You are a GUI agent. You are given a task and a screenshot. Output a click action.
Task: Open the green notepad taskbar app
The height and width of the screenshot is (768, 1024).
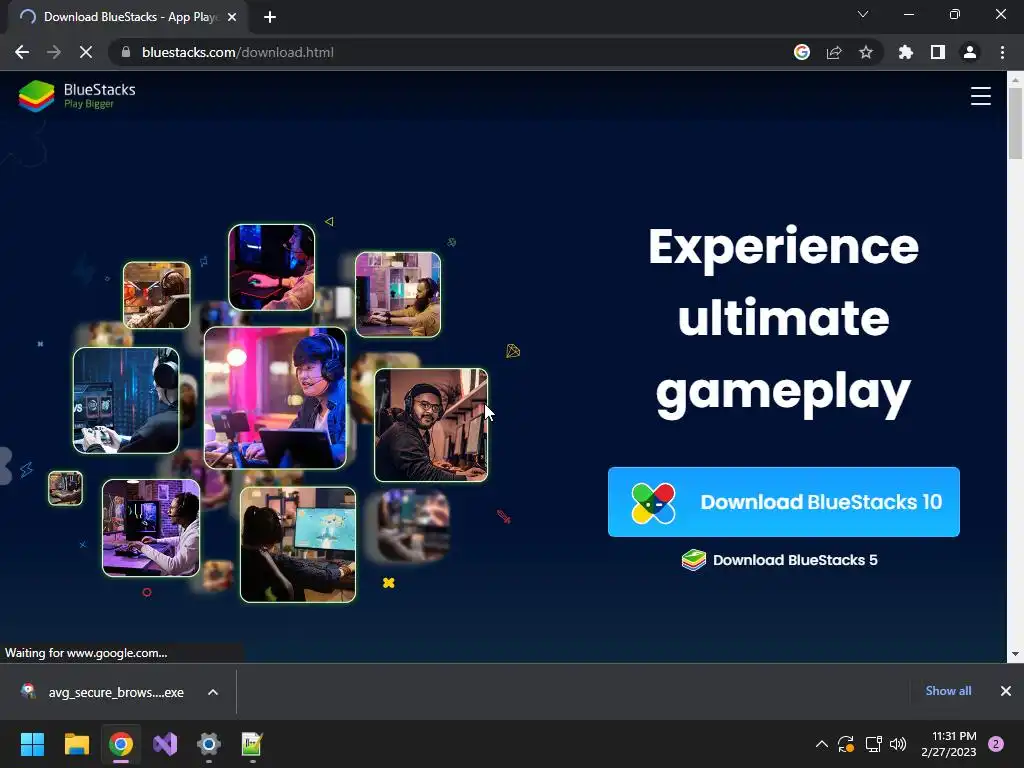(x=252, y=744)
